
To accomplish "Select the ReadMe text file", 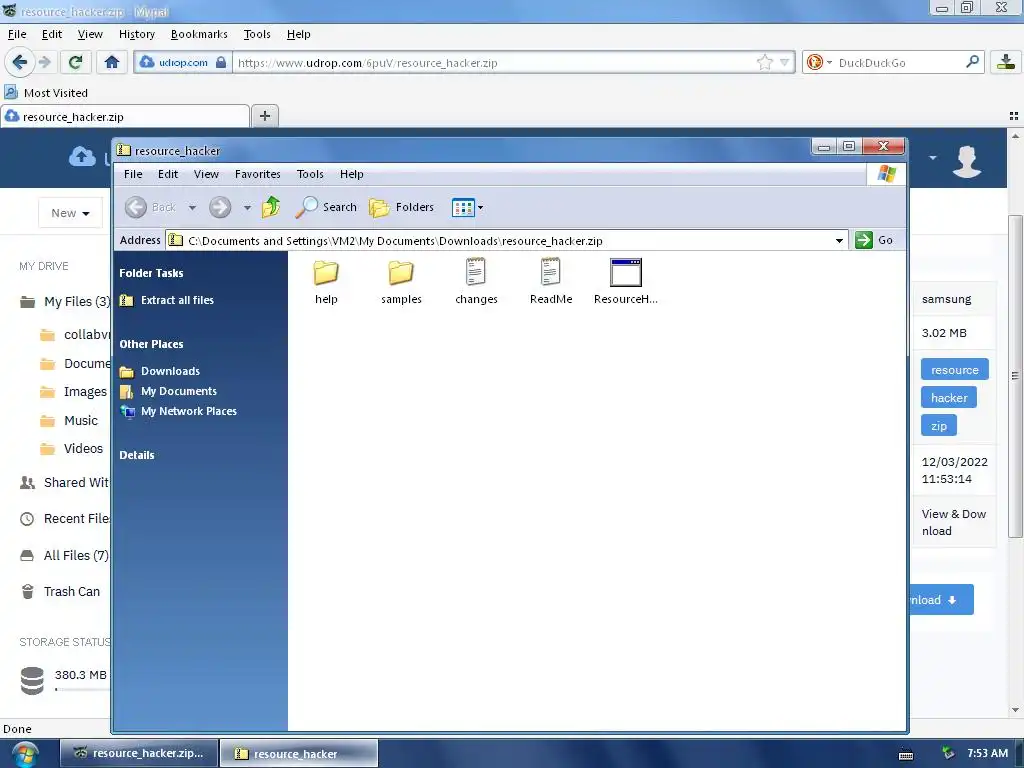I will [x=551, y=282].
